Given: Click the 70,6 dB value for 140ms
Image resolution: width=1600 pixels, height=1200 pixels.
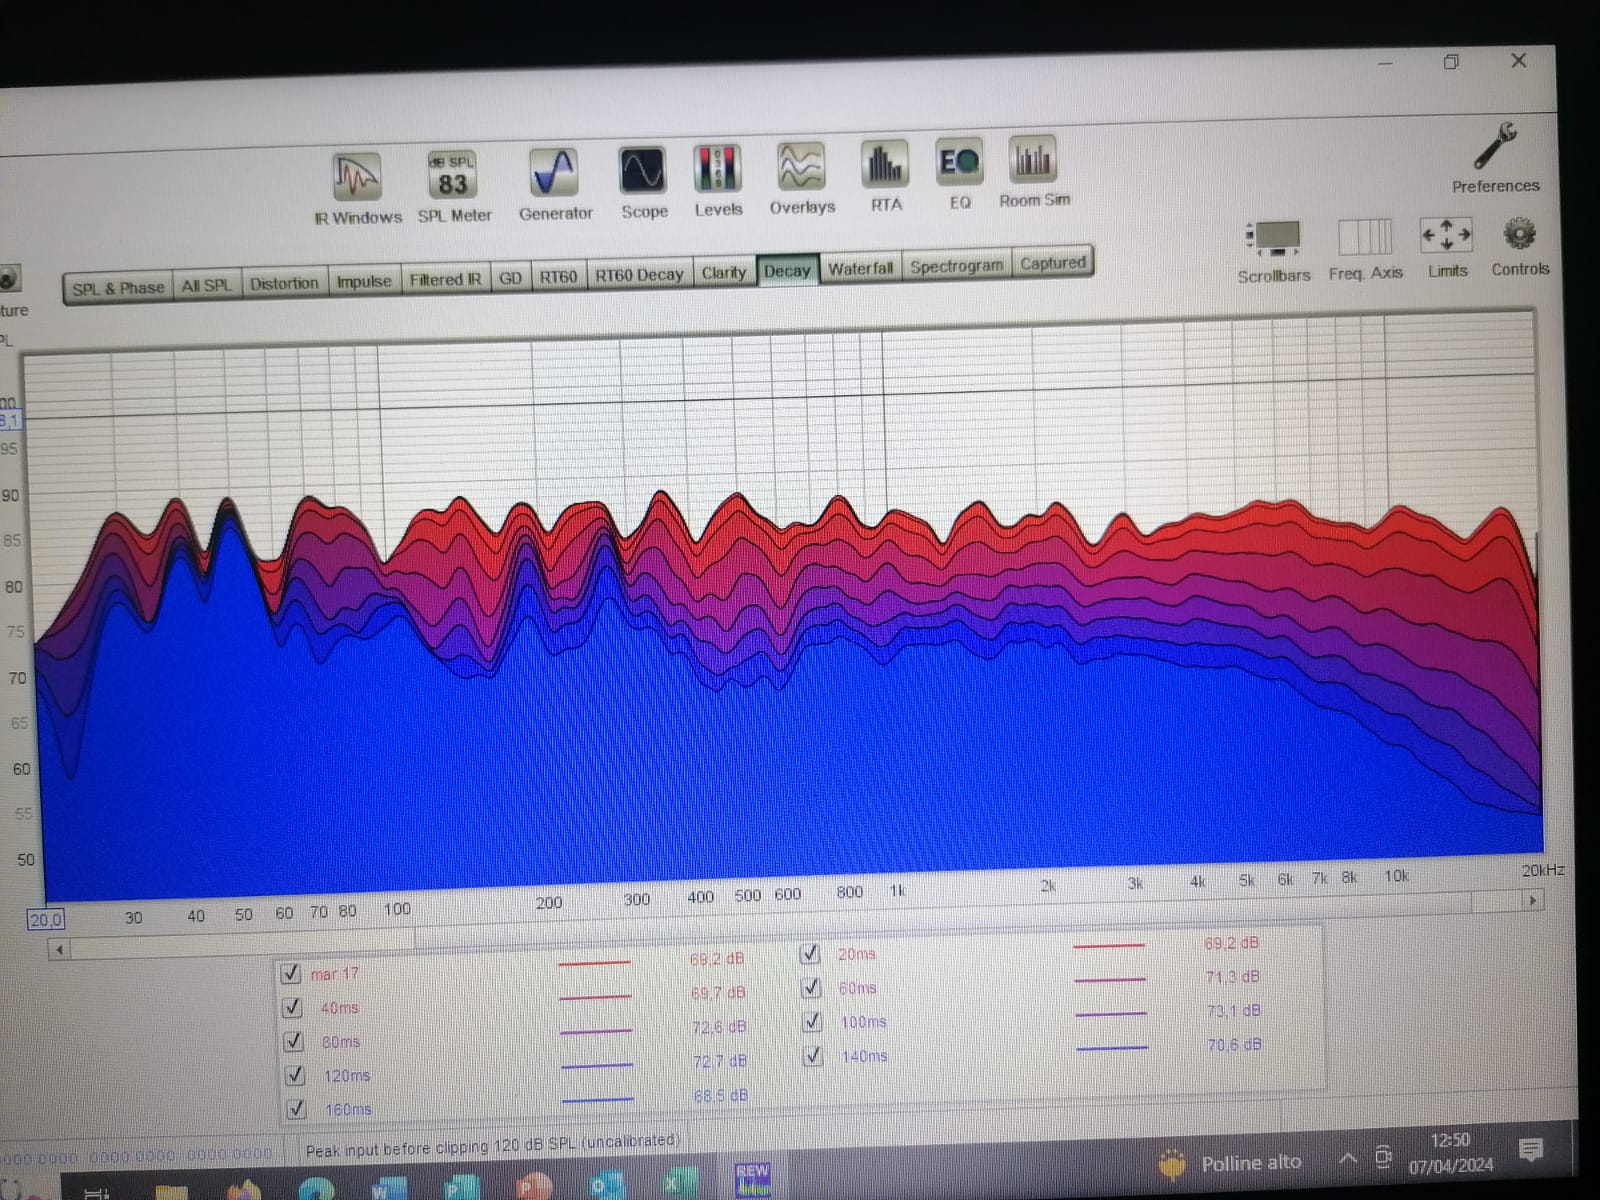Looking at the screenshot, I should point(1233,1044).
